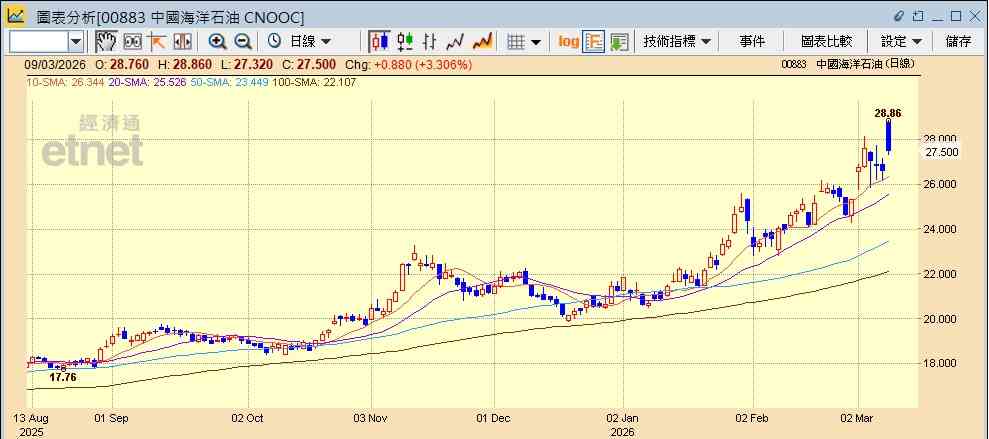Click the 09/03/2026 date readout
The image size is (989, 439).
(x=57, y=64)
